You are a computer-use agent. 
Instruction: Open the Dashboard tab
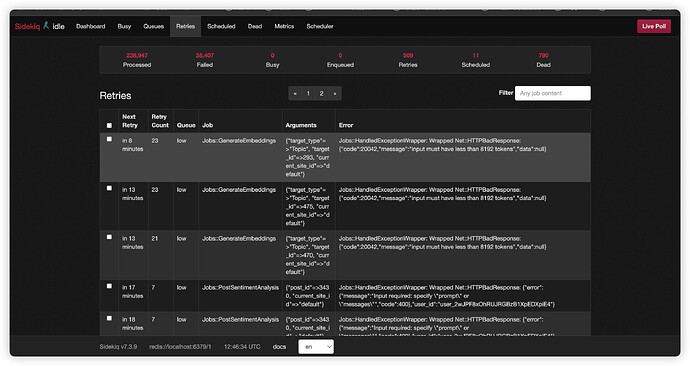click(x=91, y=26)
